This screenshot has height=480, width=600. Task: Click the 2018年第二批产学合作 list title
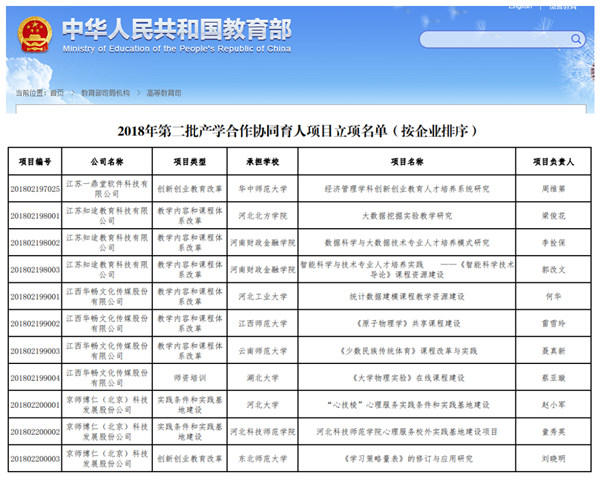[297, 130]
